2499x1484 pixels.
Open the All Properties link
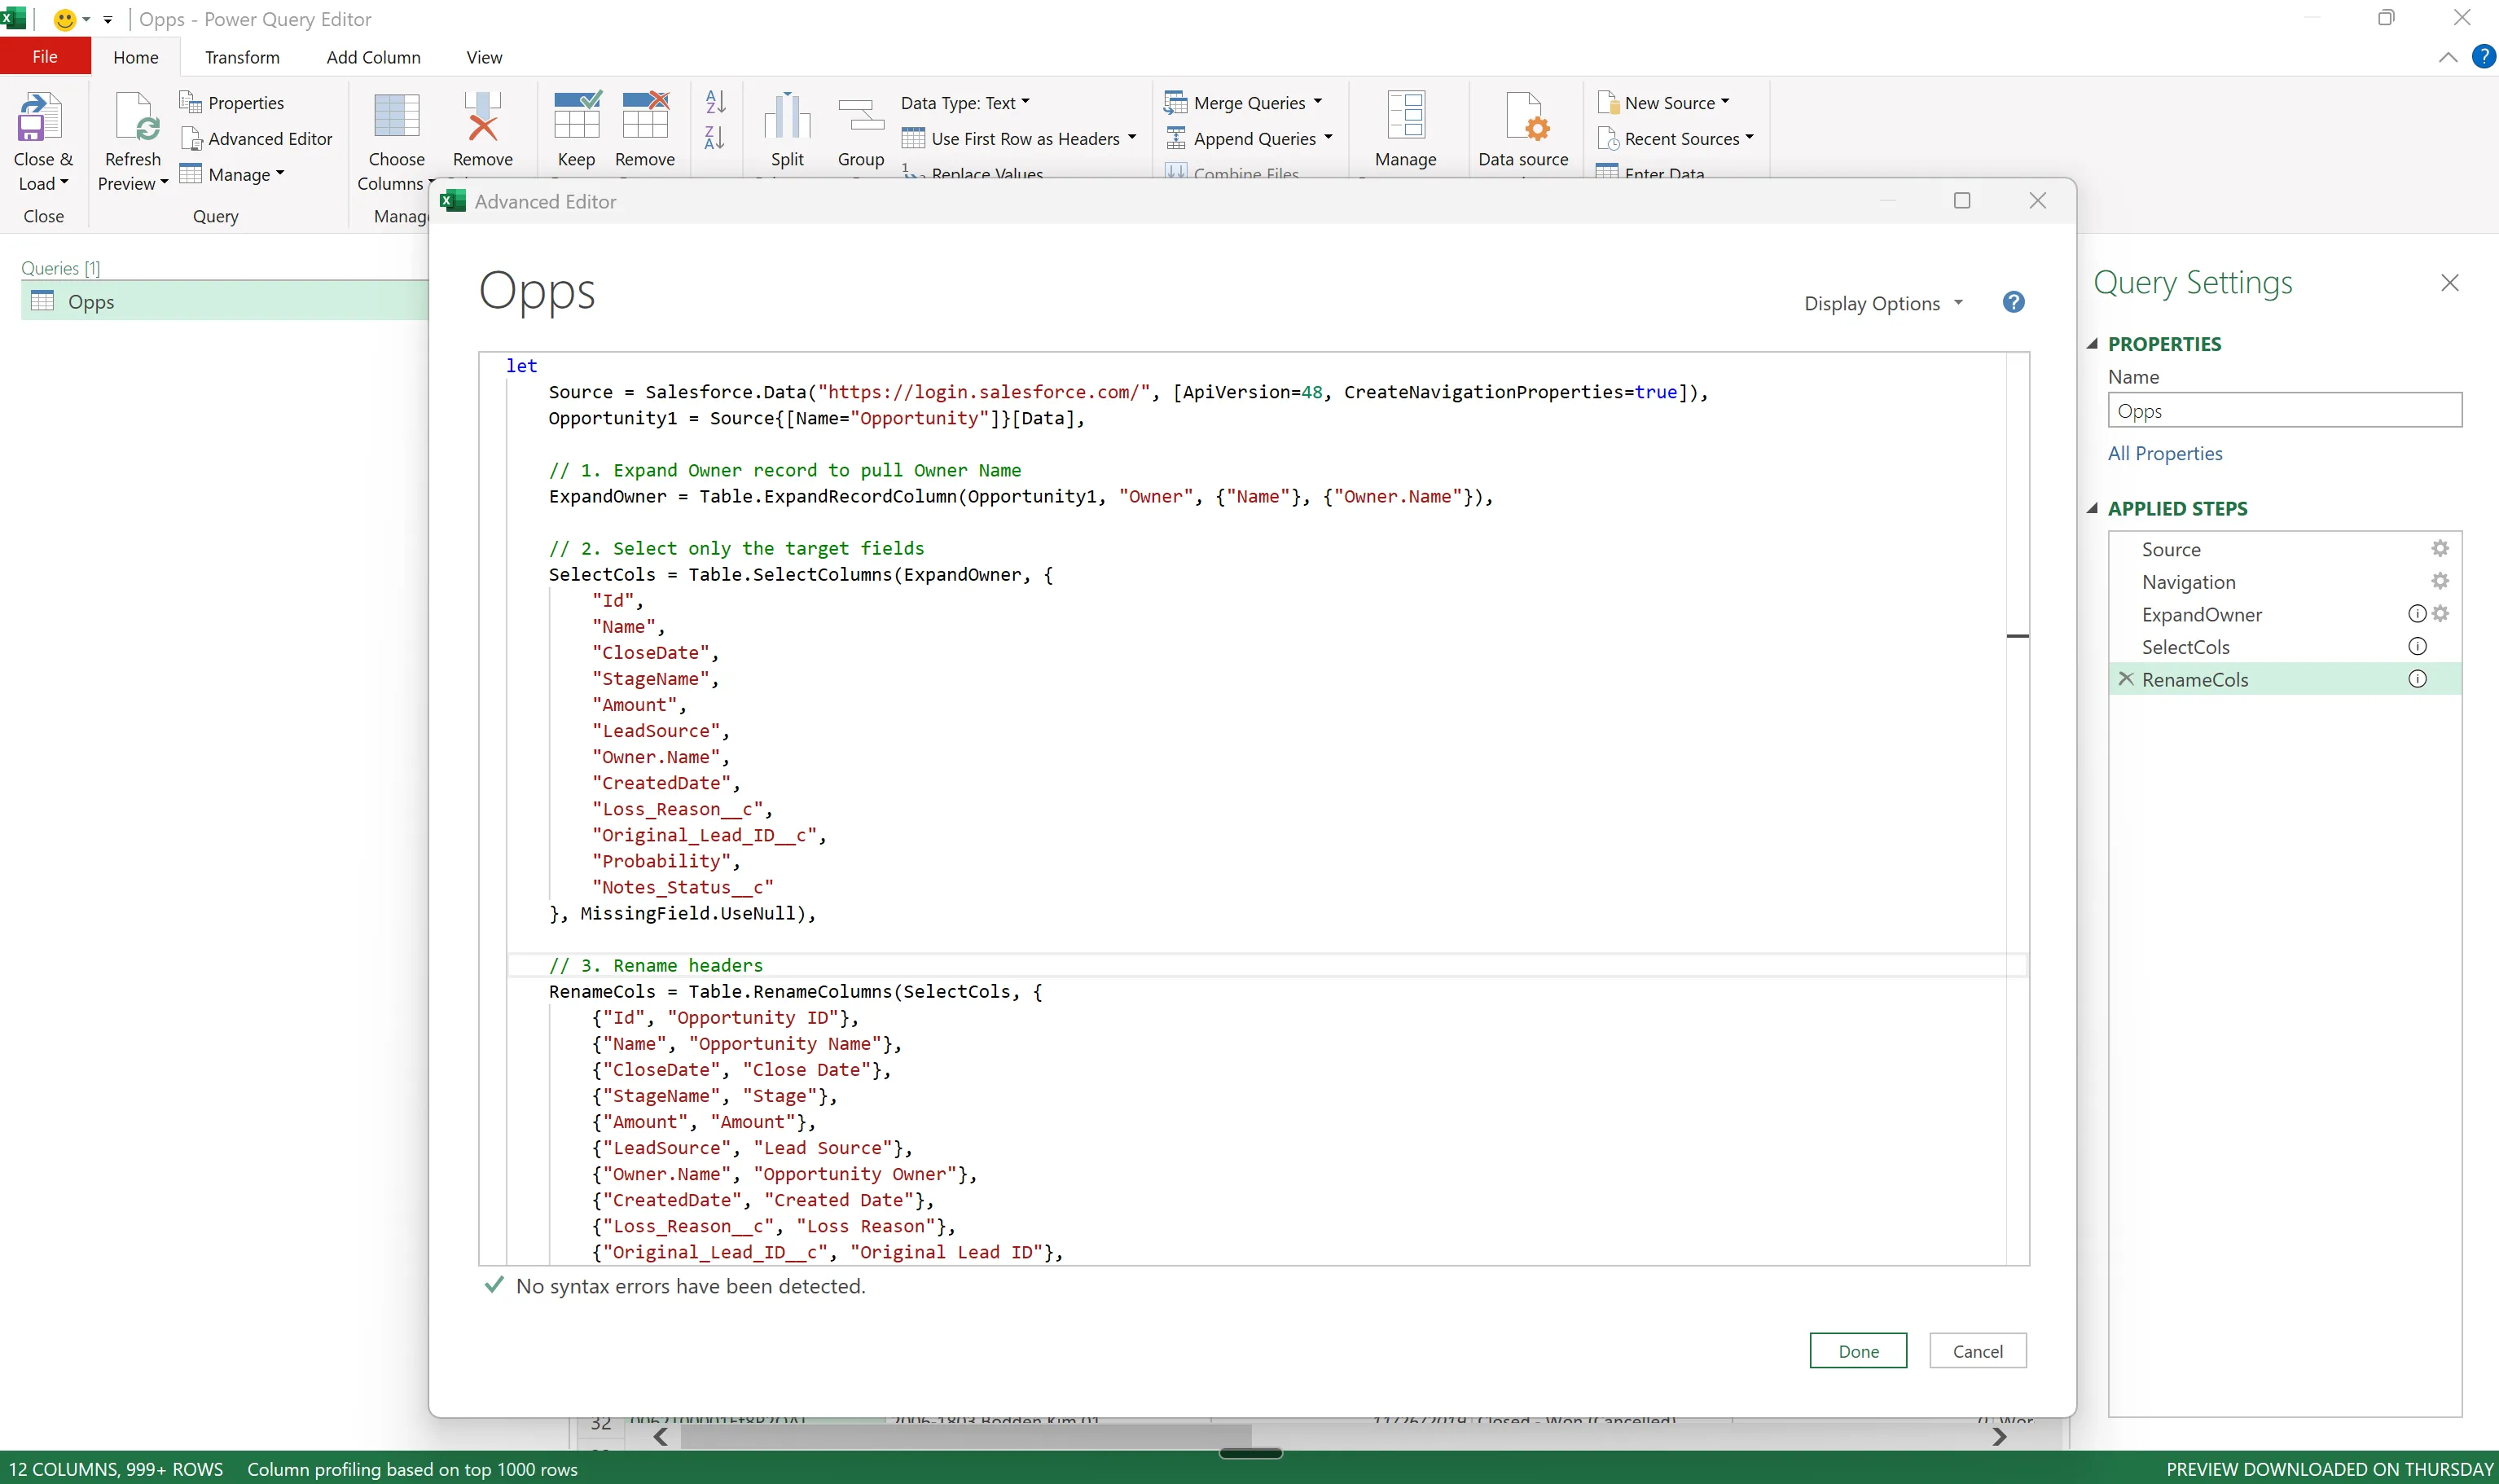[2165, 453]
